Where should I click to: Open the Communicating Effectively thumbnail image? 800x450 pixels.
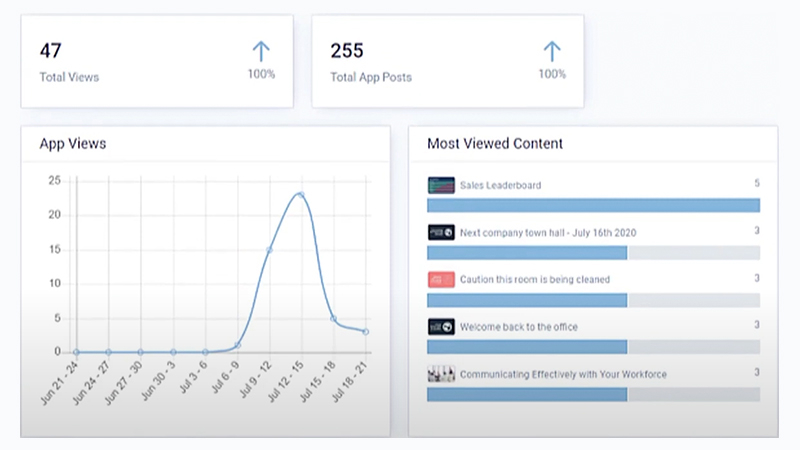coord(441,374)
